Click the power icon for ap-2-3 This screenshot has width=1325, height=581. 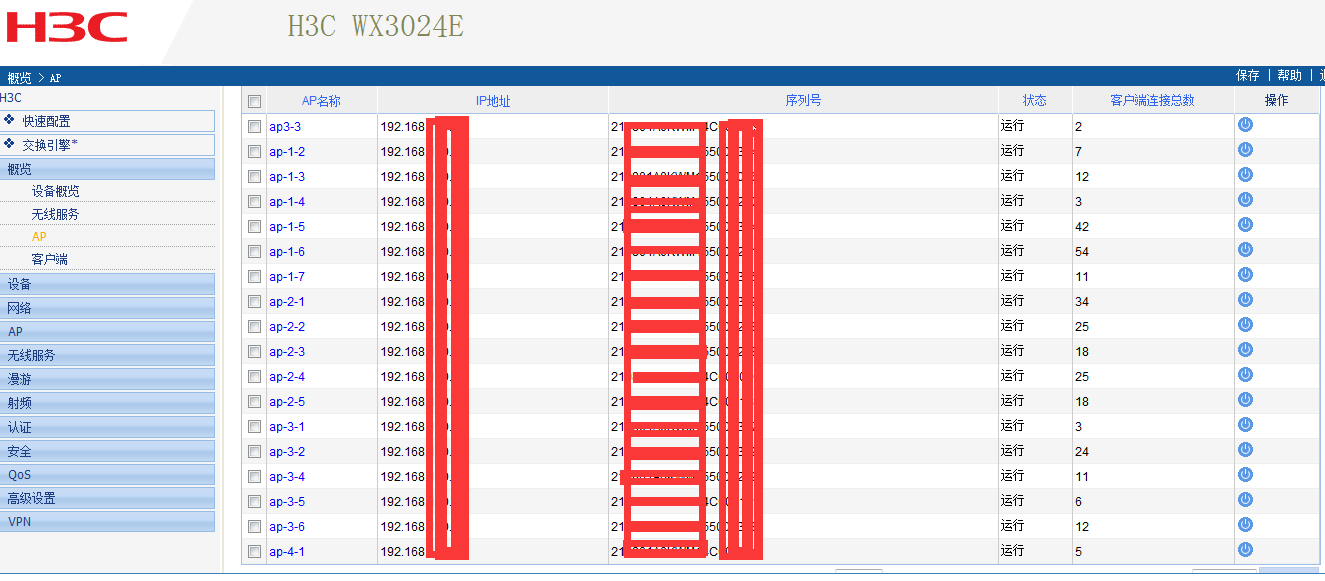(x=1245, y=350)
